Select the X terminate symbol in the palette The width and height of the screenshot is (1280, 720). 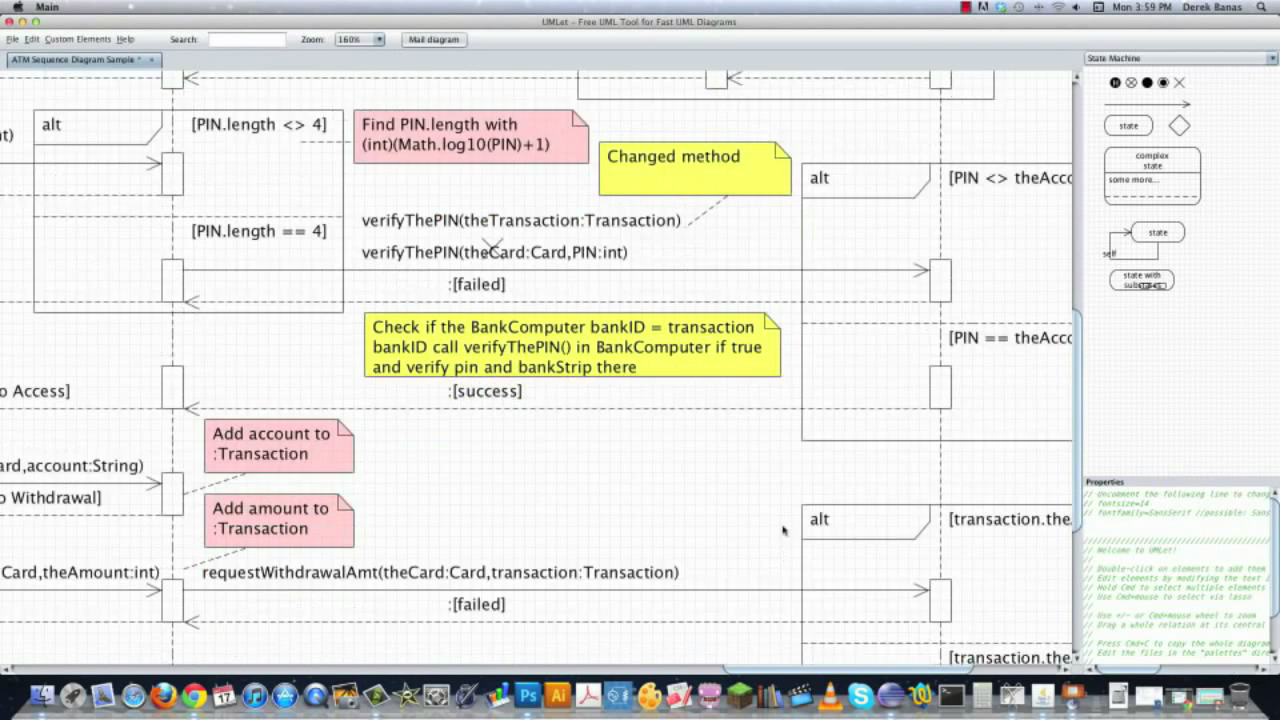(1179, 83)
